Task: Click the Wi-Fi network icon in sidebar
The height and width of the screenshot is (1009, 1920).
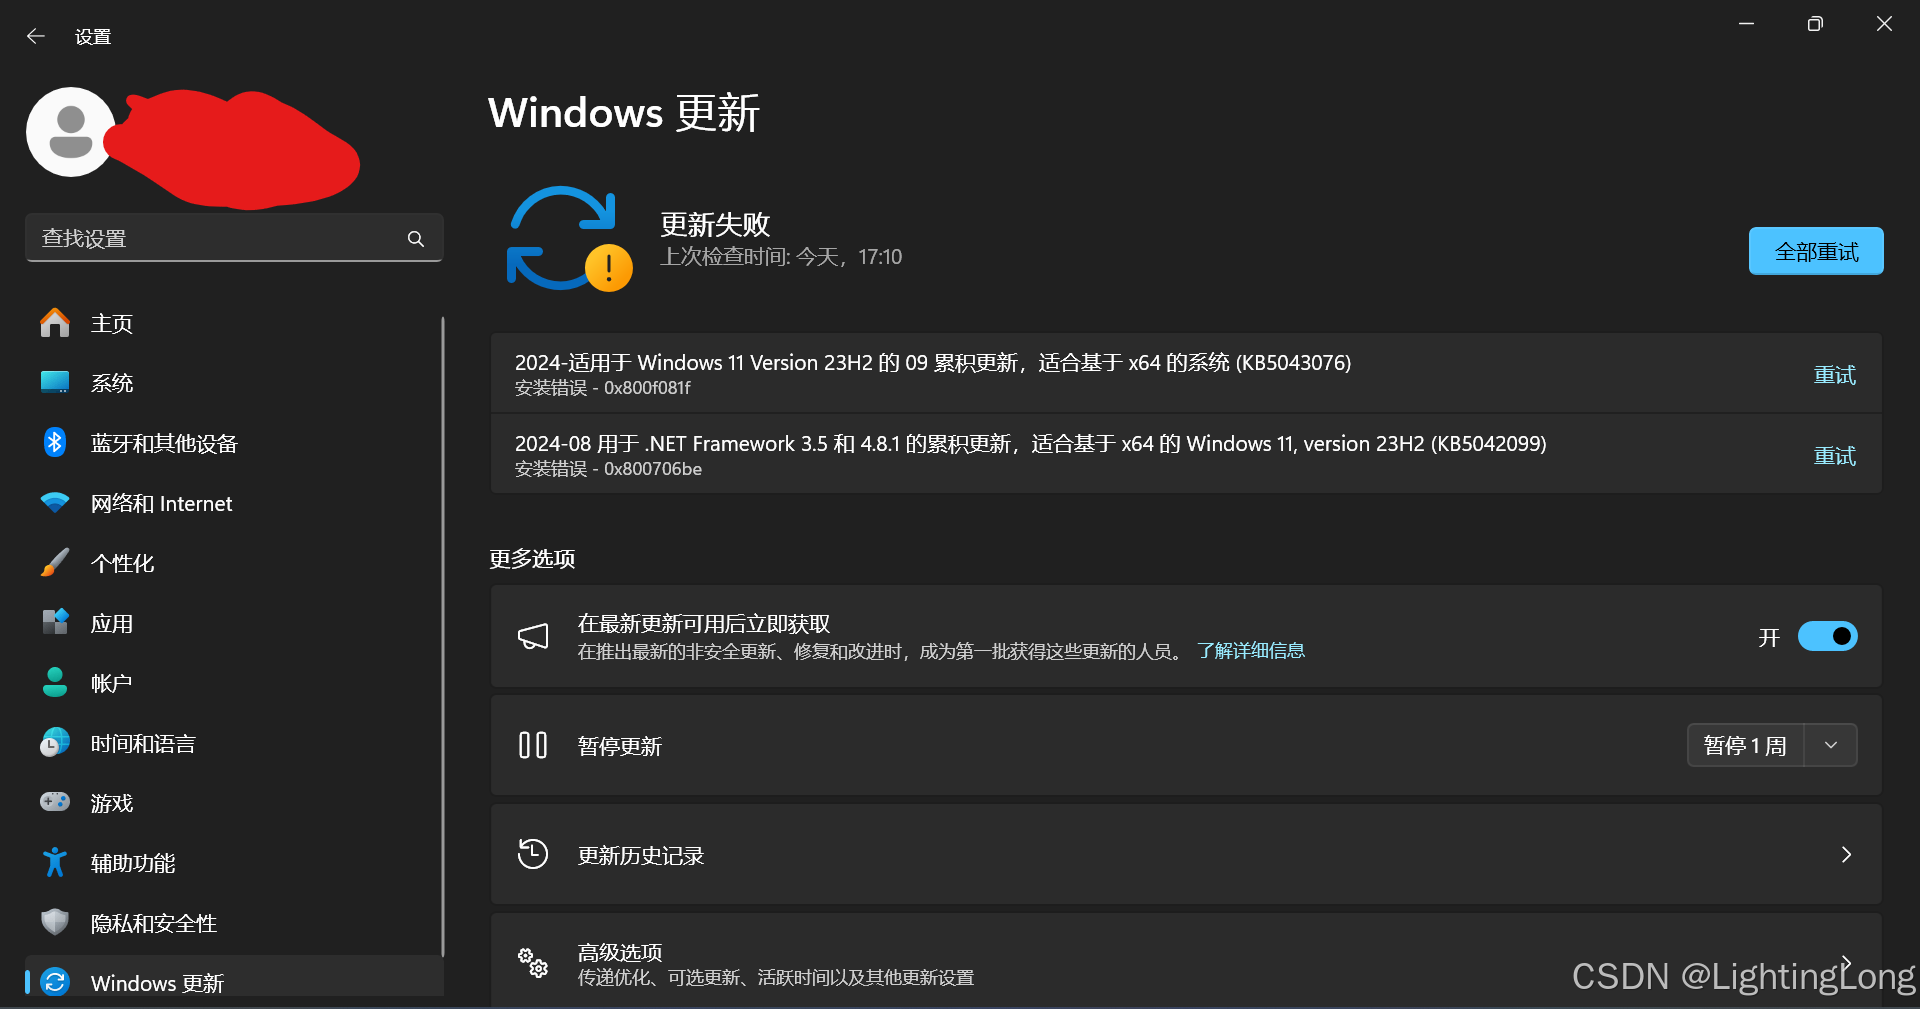Action: tap(55, 502)
